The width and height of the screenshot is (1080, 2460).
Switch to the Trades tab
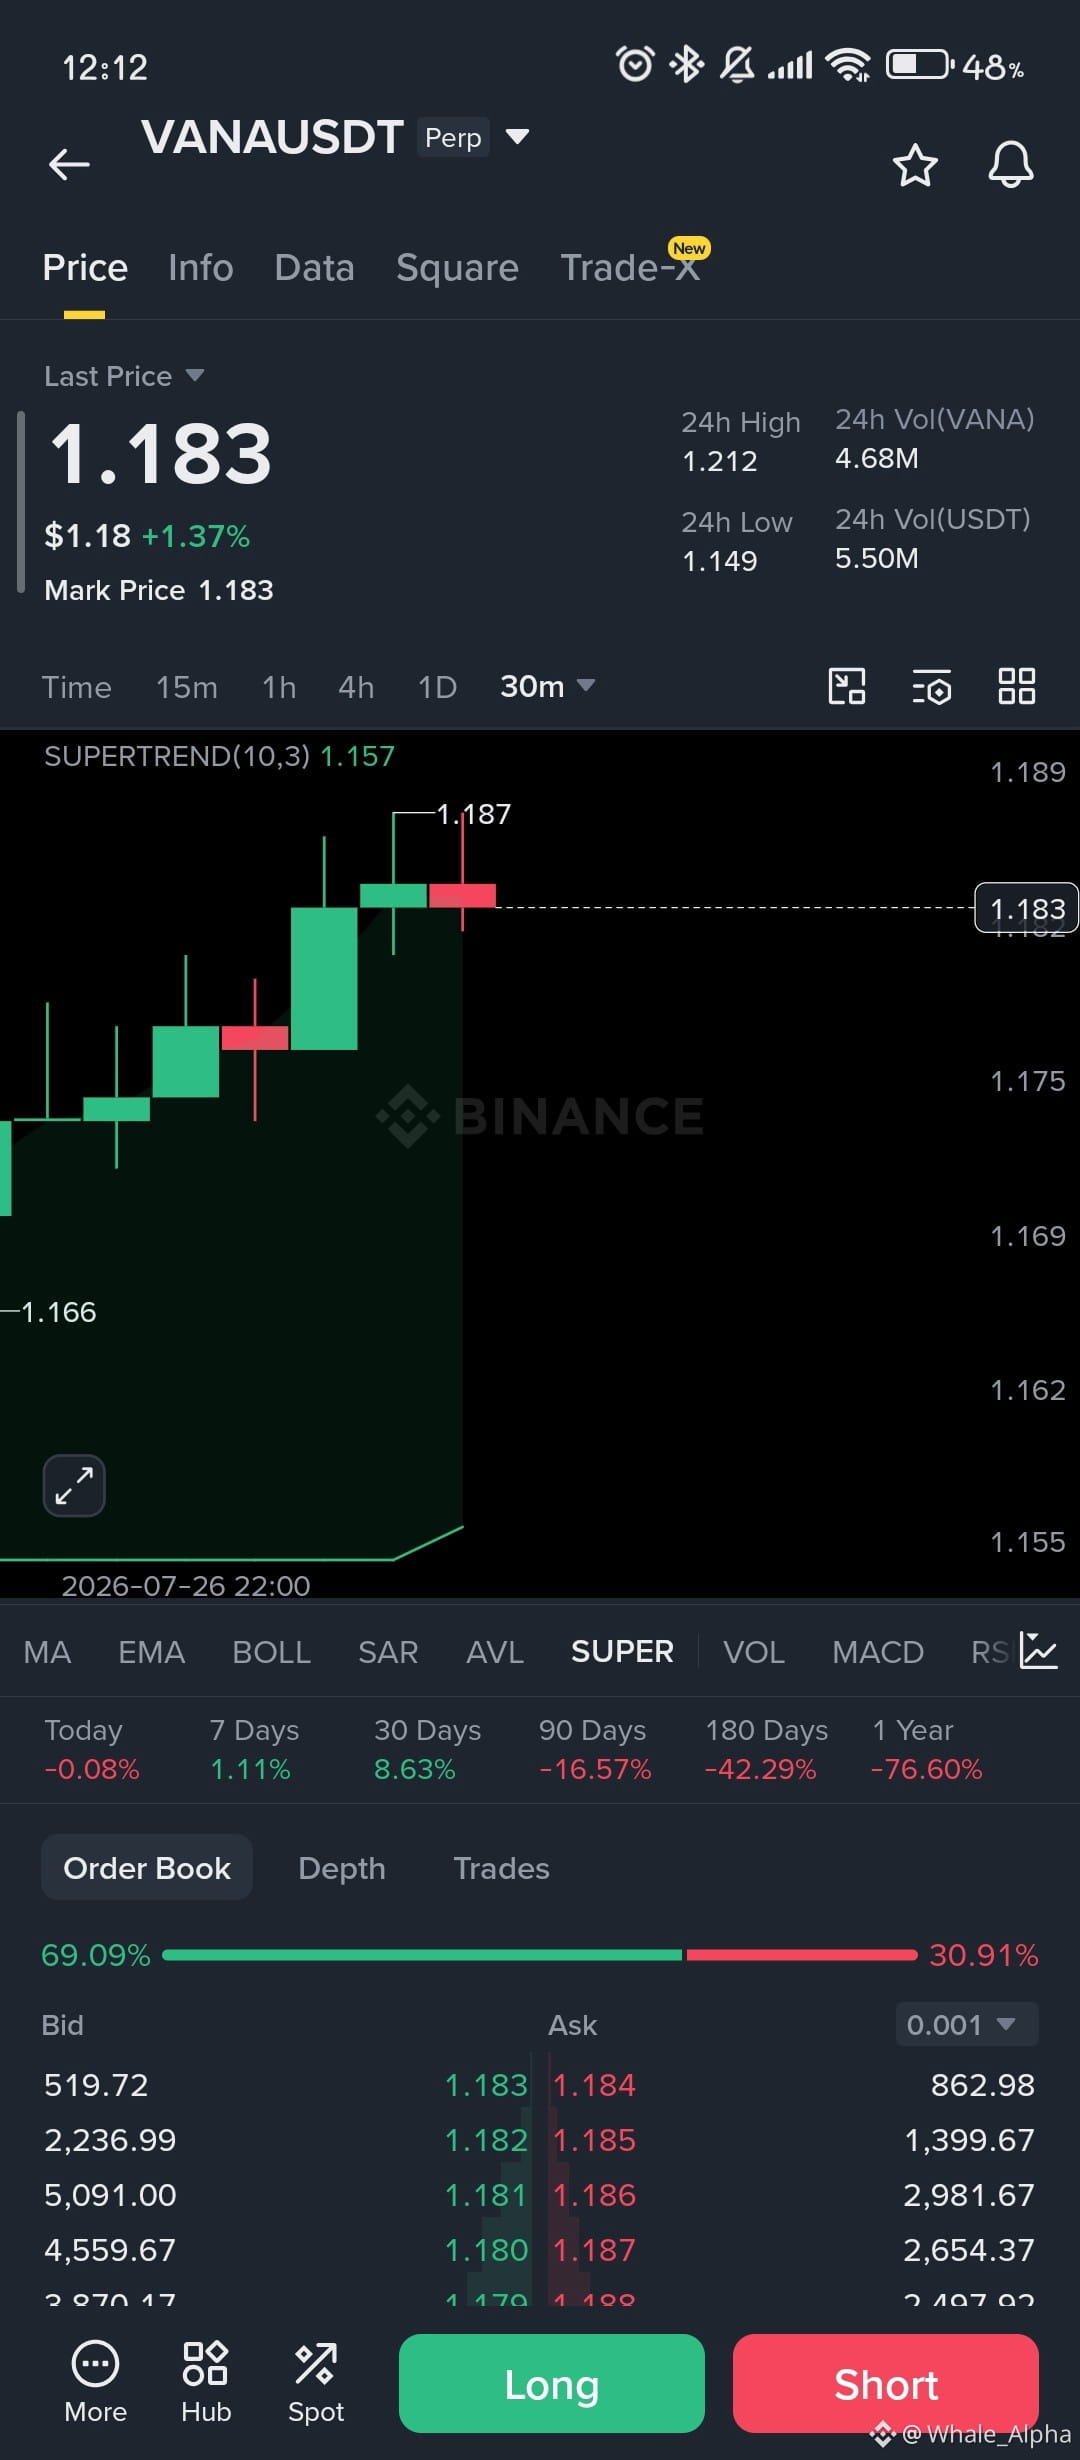[x=502, y=1868]
